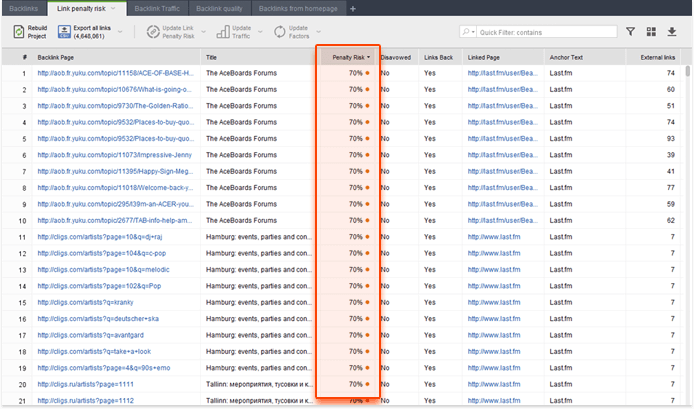This screenshot has height=409, width=694.
Task: Open the filter funnel icon
Action: point(630,32)
